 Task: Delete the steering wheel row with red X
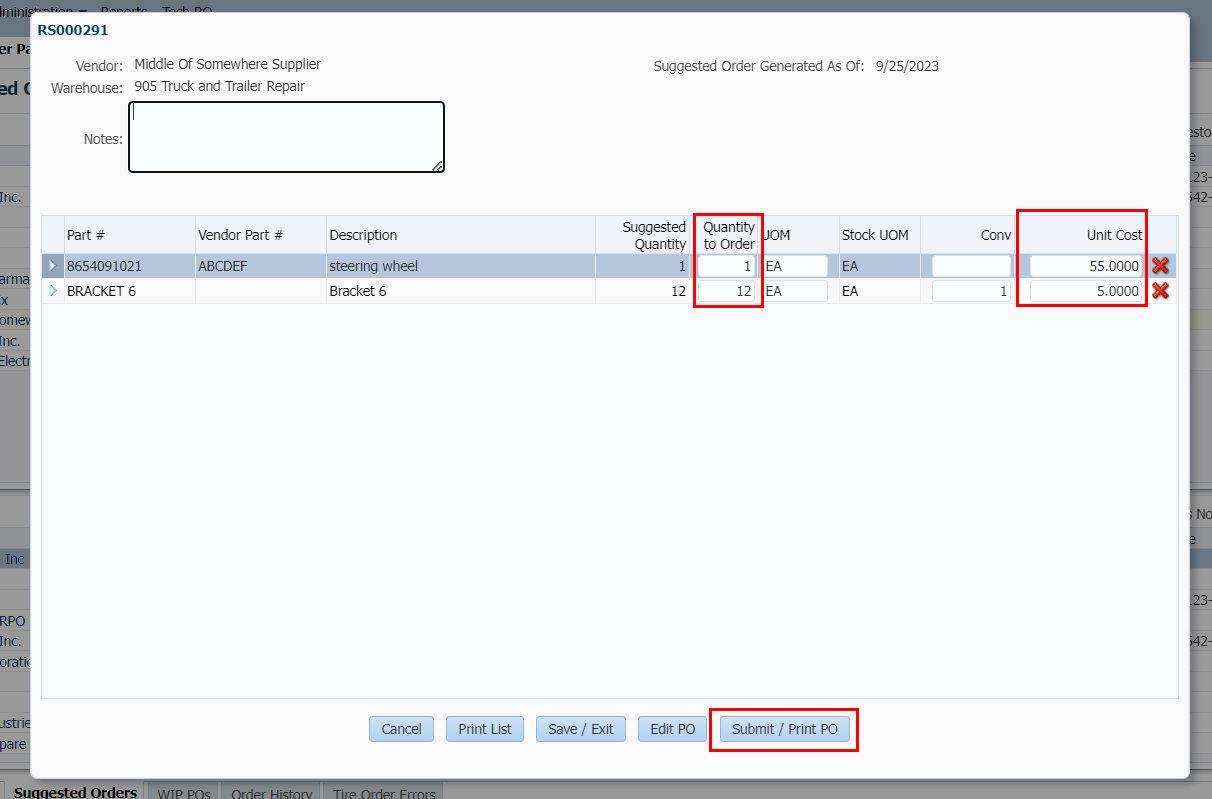click(x=1160, y=266)
